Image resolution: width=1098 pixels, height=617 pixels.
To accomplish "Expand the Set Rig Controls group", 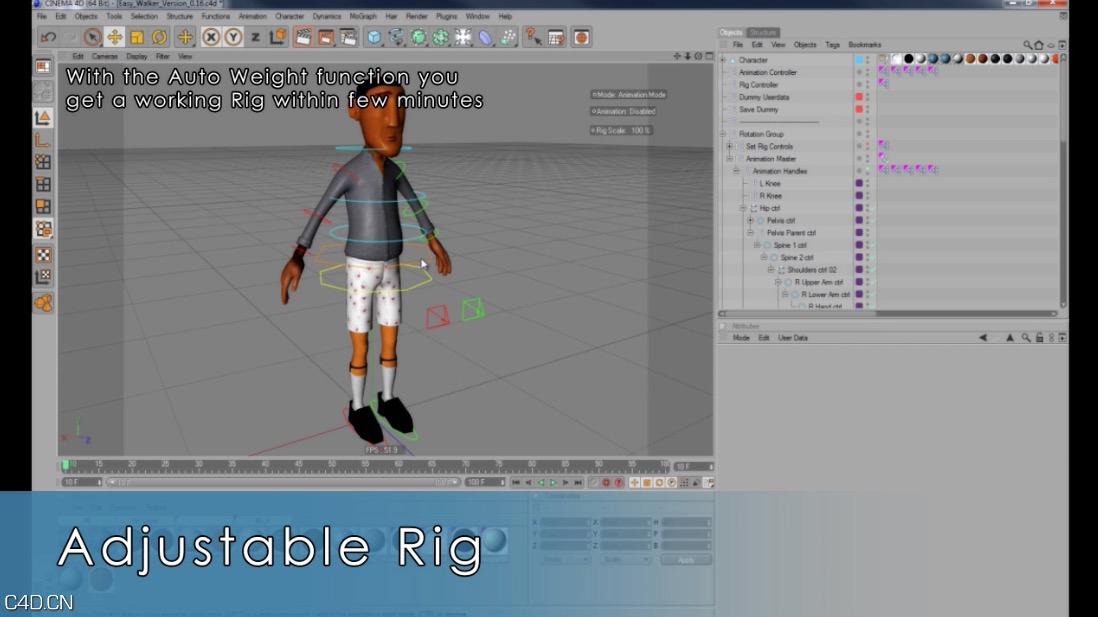I will 728,146.
